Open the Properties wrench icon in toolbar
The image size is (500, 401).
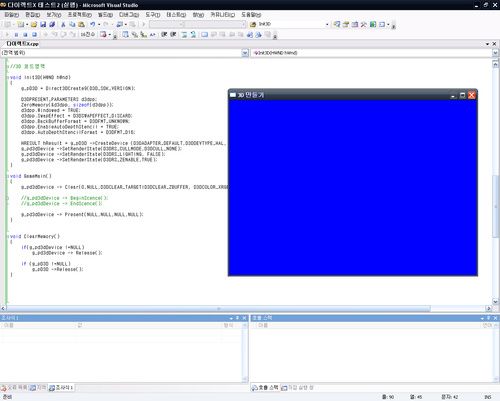pos(364,24)
